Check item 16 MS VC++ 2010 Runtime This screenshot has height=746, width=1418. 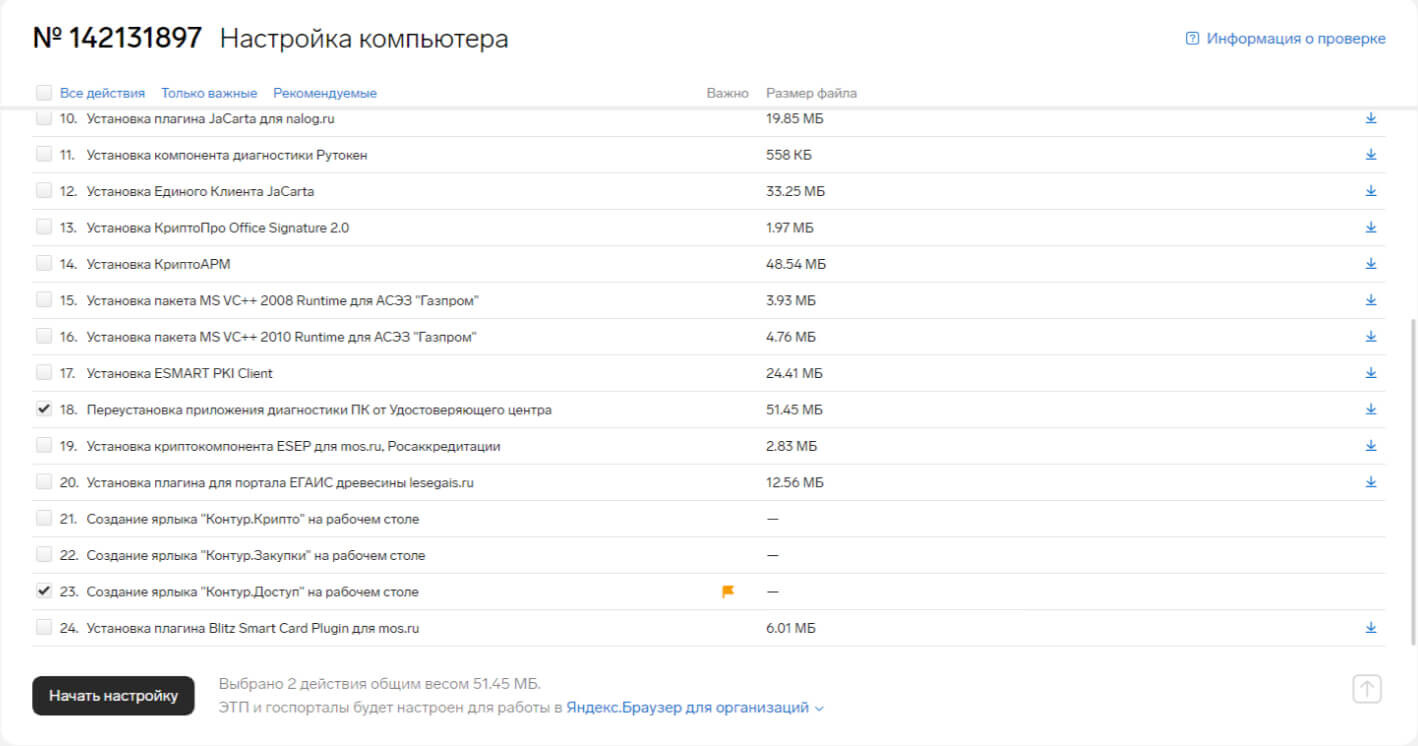click(x=44, y=336)
